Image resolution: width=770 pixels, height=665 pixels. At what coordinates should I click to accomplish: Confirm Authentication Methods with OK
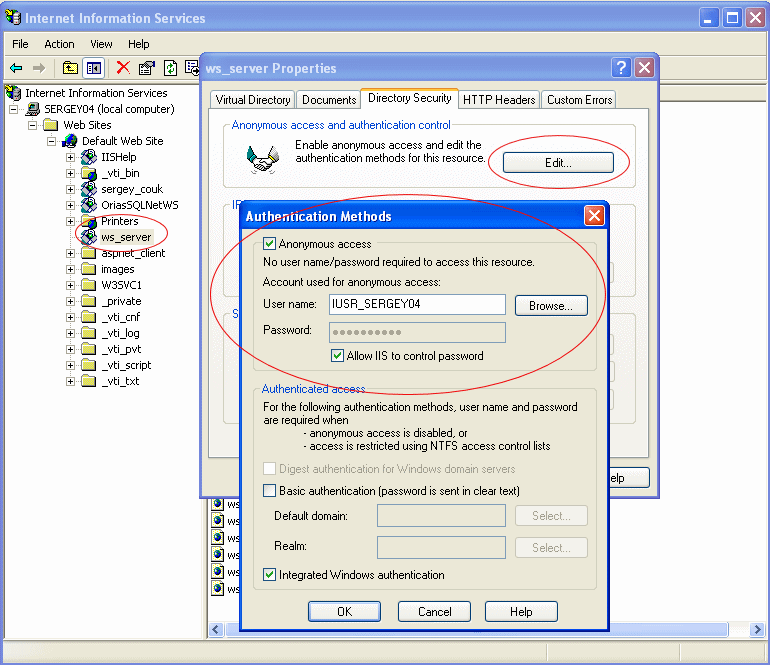[344, 611]
